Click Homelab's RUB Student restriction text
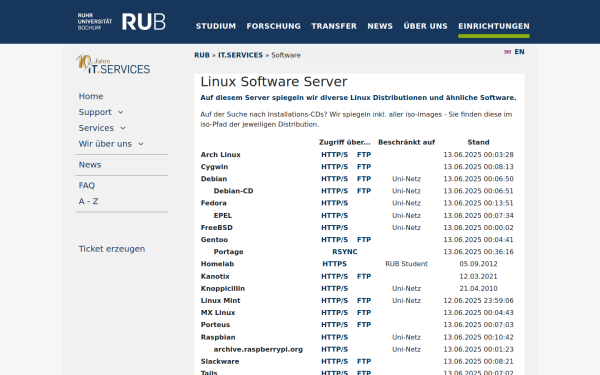 click(406, 264)
